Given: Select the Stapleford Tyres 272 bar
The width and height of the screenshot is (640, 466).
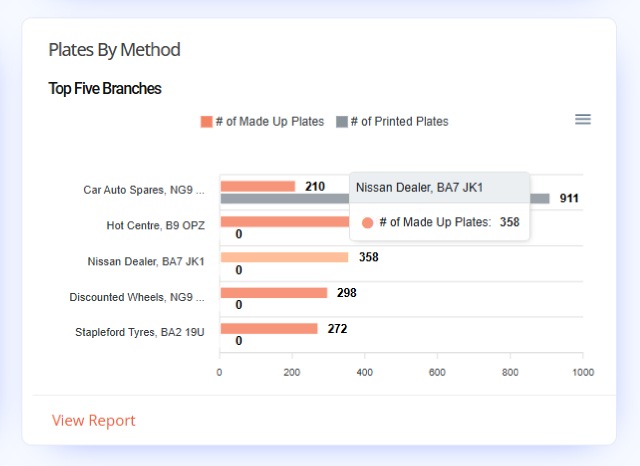Looking at the screenshot, I should pos(269,328).
